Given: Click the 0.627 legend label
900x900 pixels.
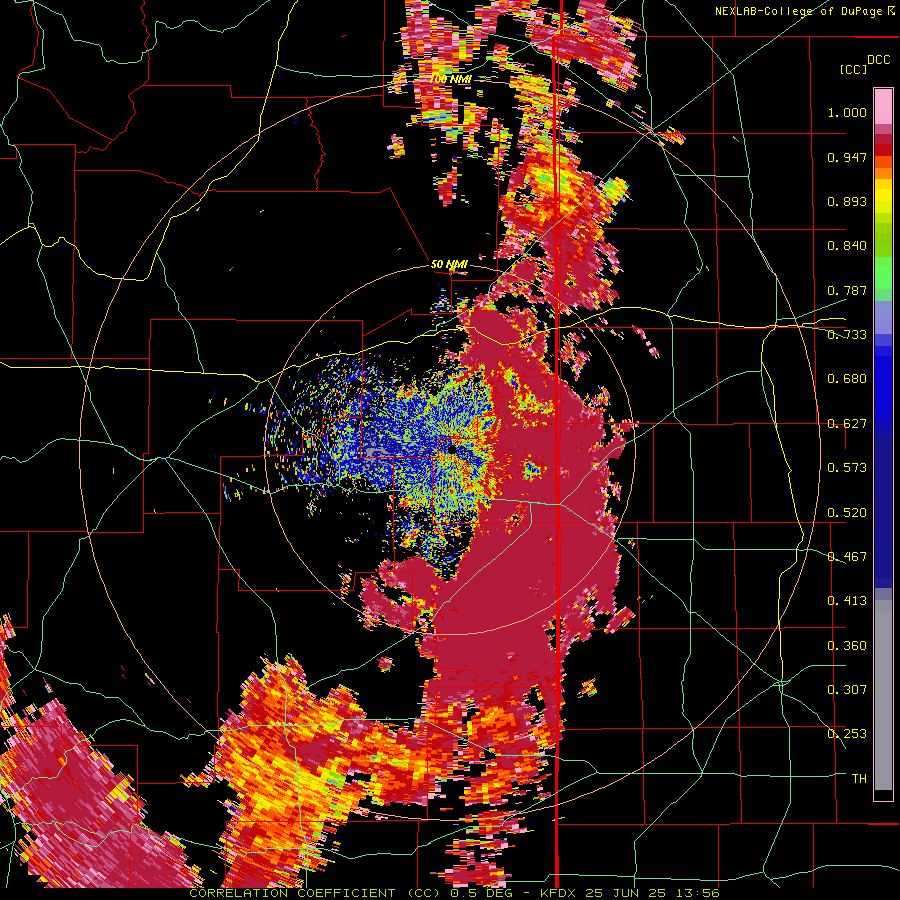Looking at the screenshot, I should click(x=847, y=424).
